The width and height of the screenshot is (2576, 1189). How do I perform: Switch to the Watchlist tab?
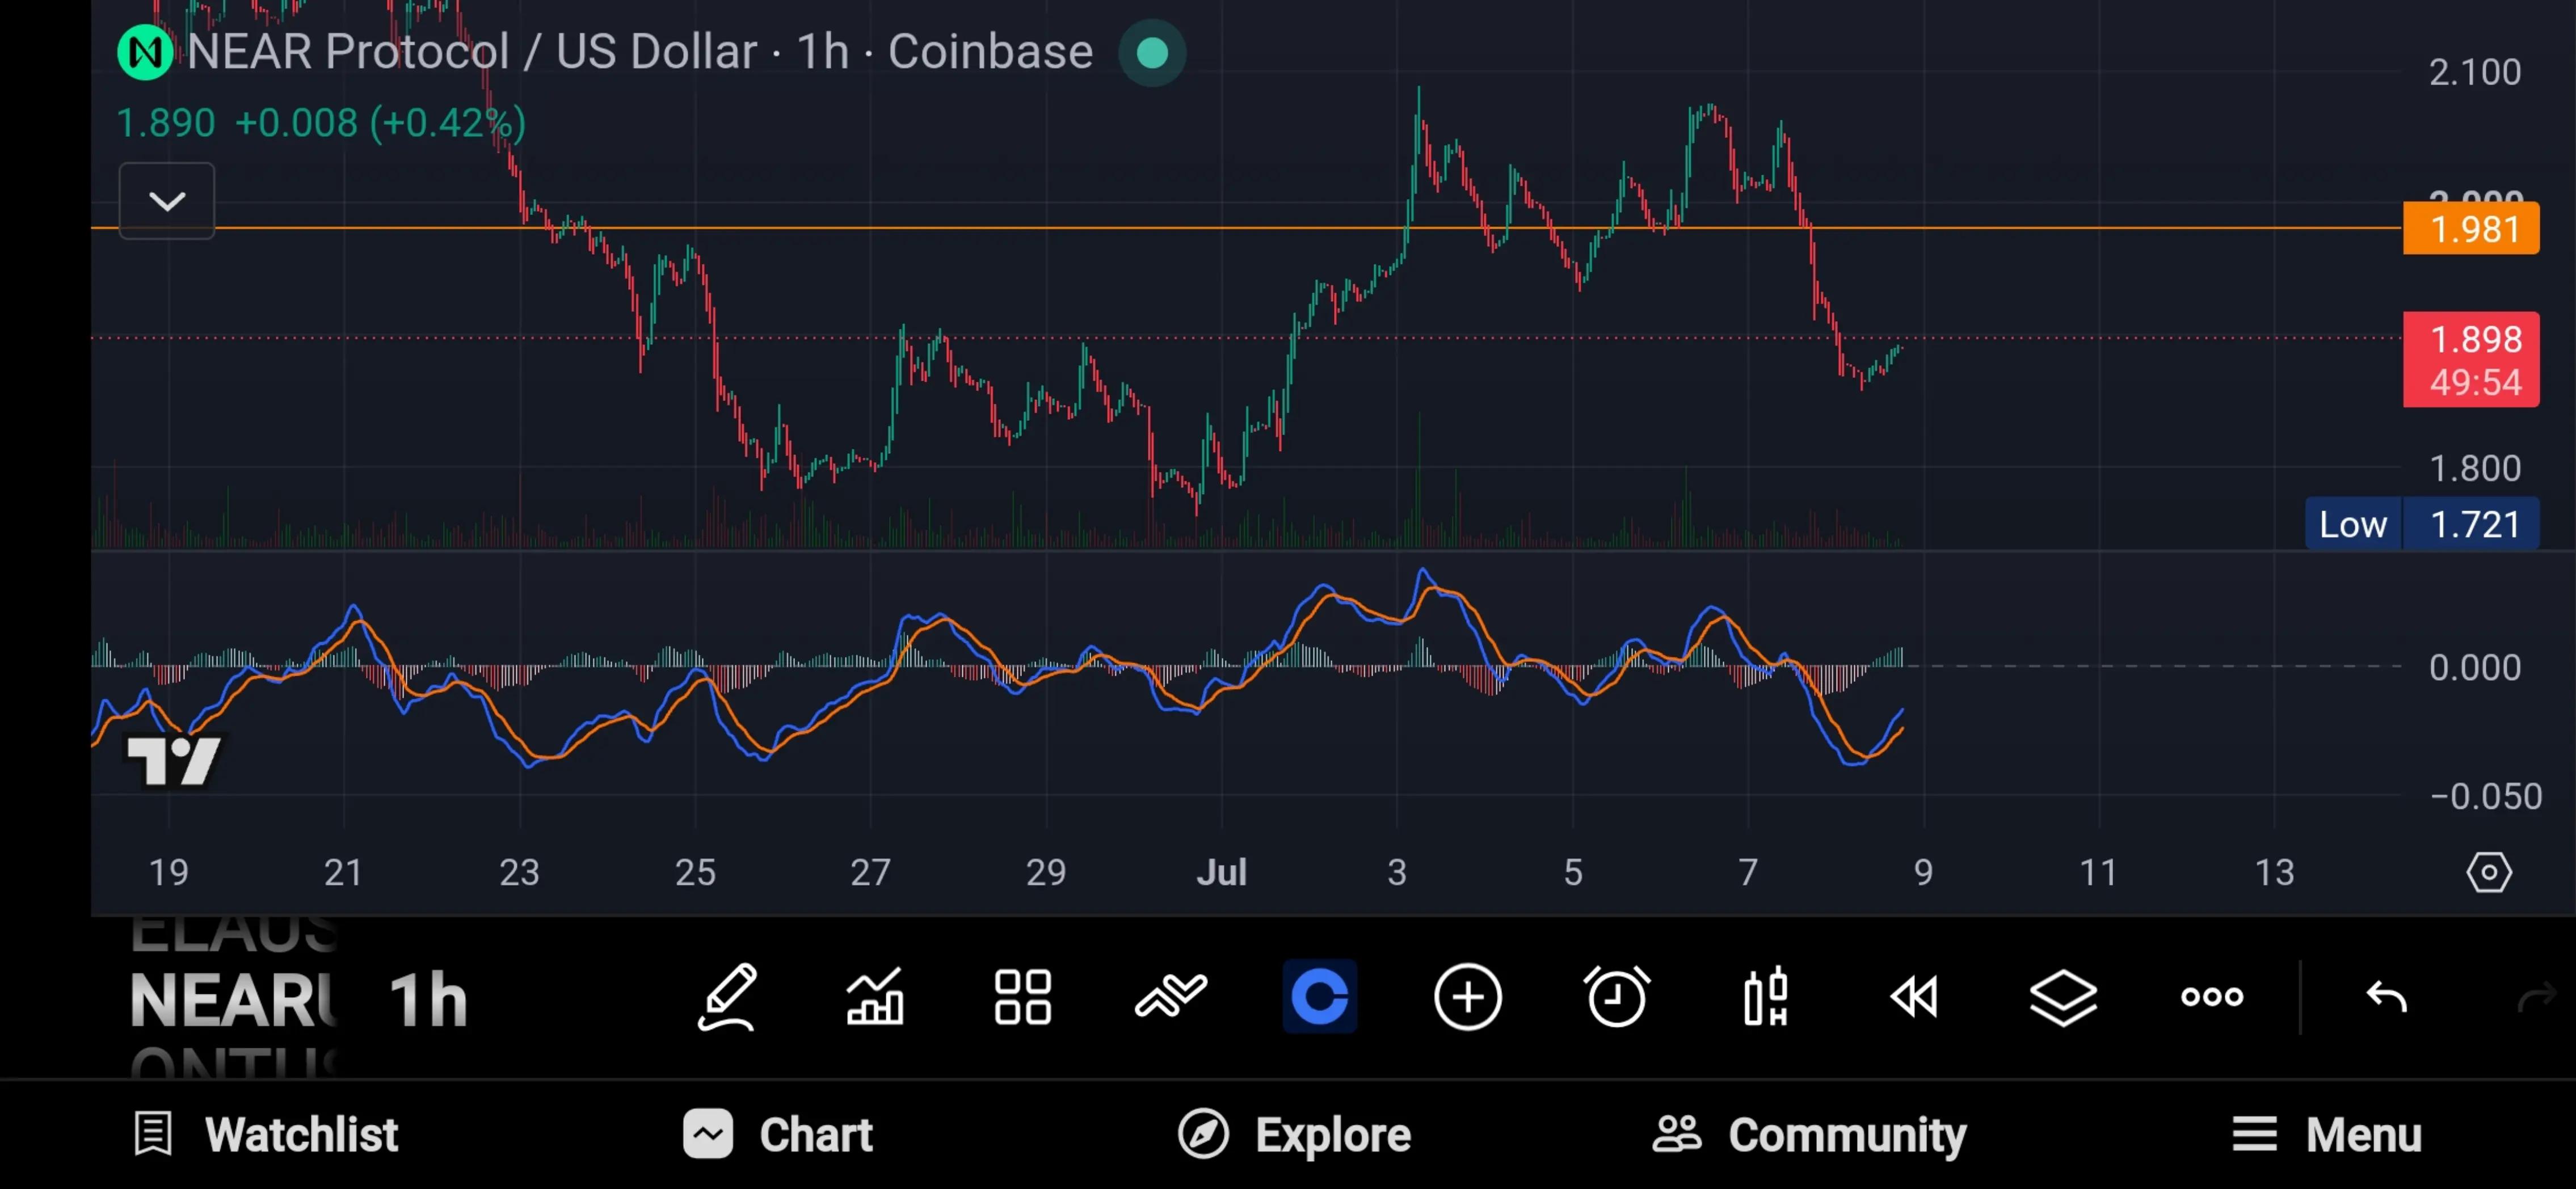[x=266, y=1134]
